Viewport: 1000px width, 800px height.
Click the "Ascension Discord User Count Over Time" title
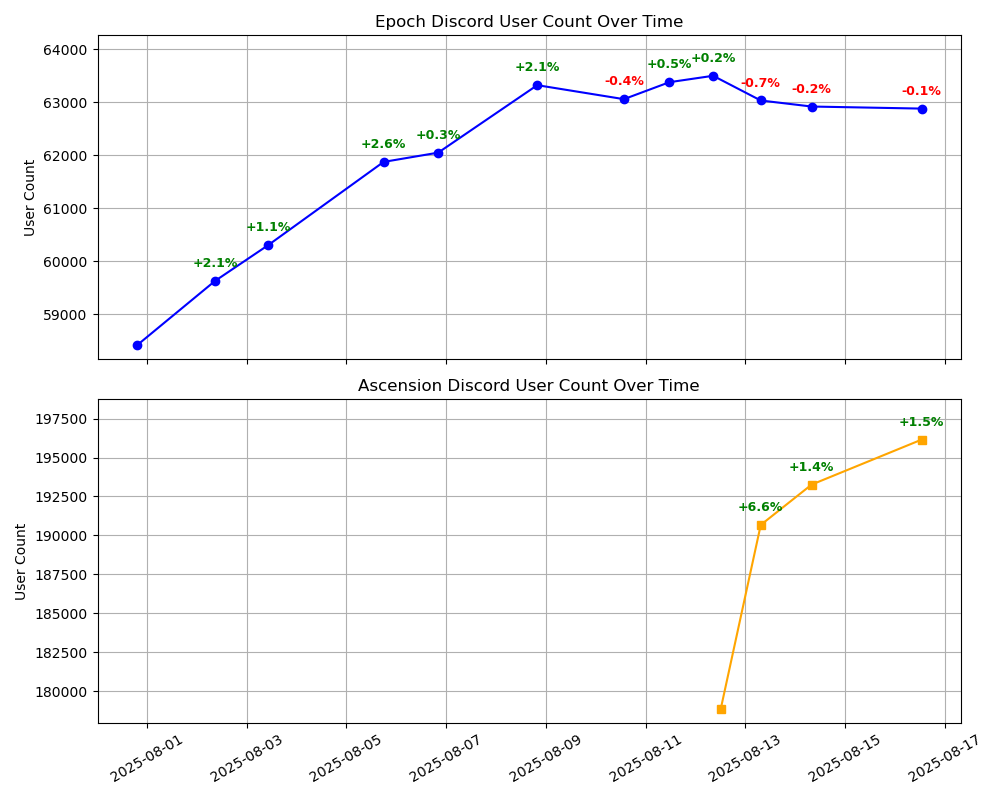point(529,385)
